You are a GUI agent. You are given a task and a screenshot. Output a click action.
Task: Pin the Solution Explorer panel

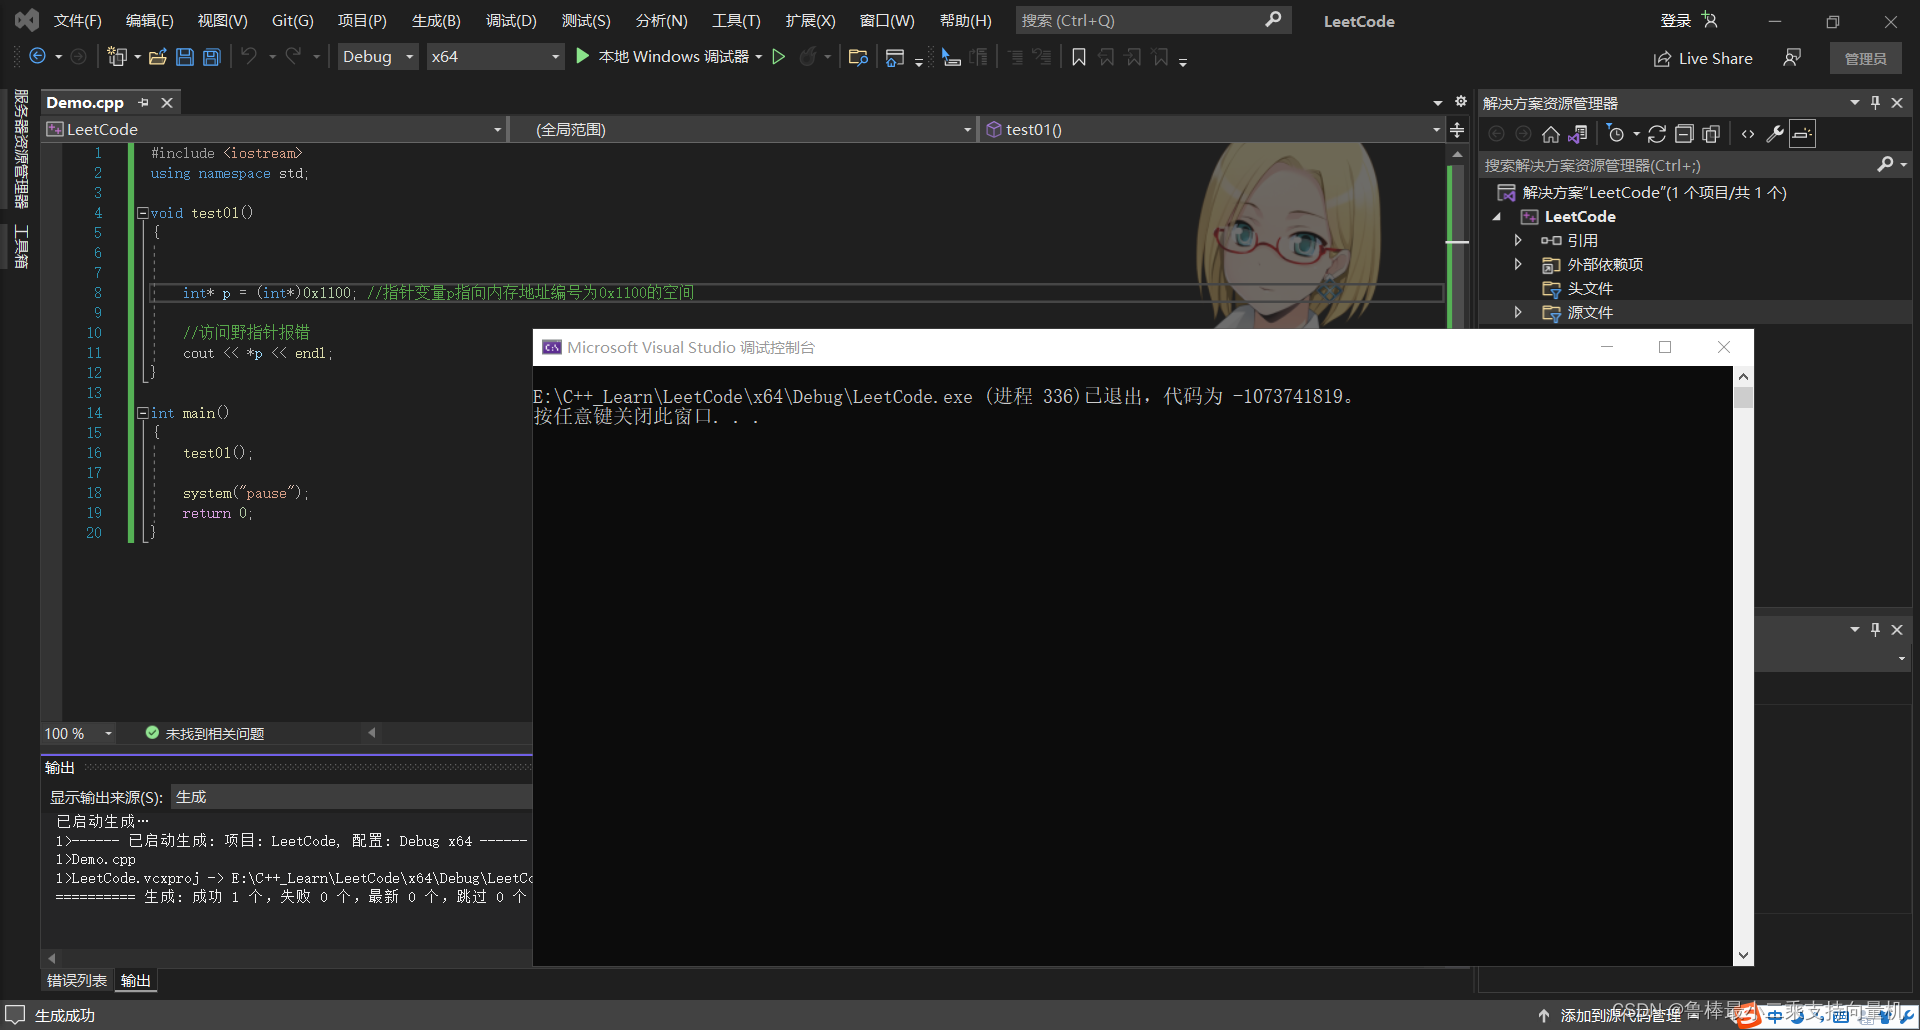(1875, 103)
